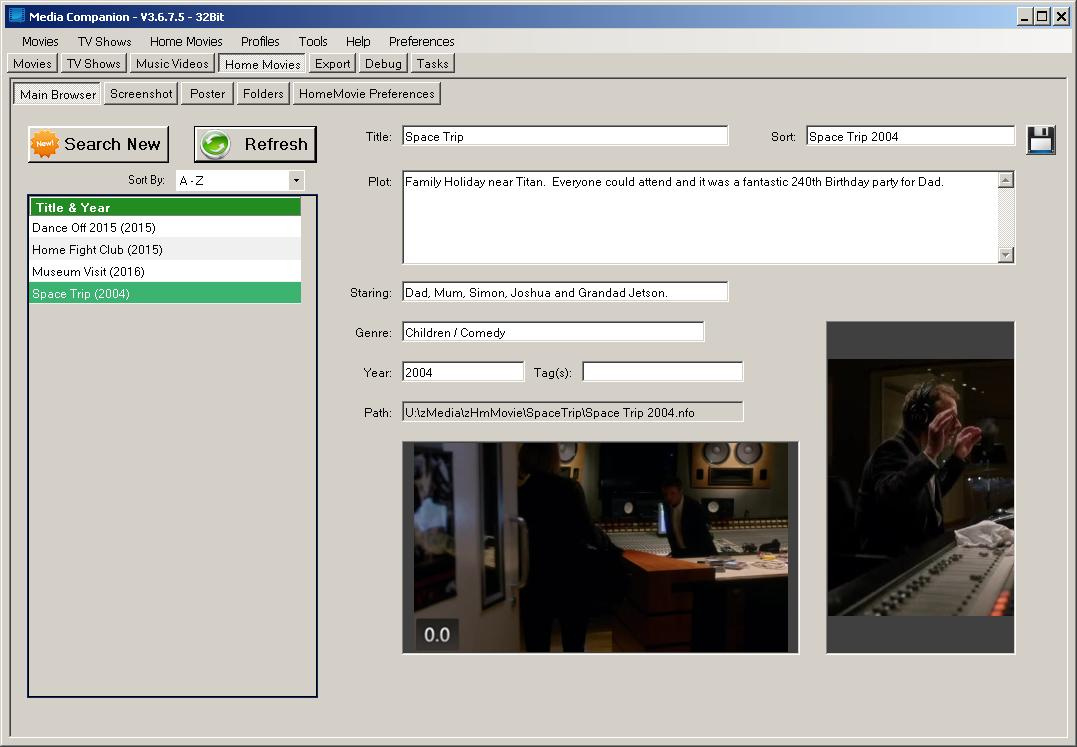
Task: Click the Genre text field
Action: (x=552, y=332)
